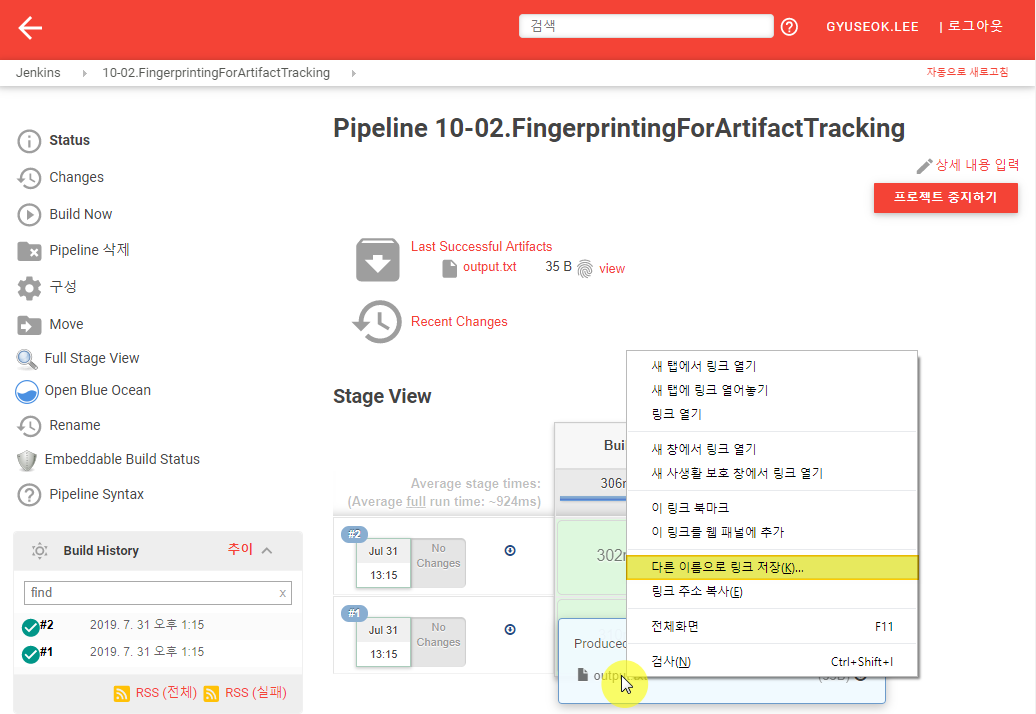Viewport: 1036px width, 714px height.
Task: Choose 링크 주소 복사 from context menu
Action: [x=697, y=591]
